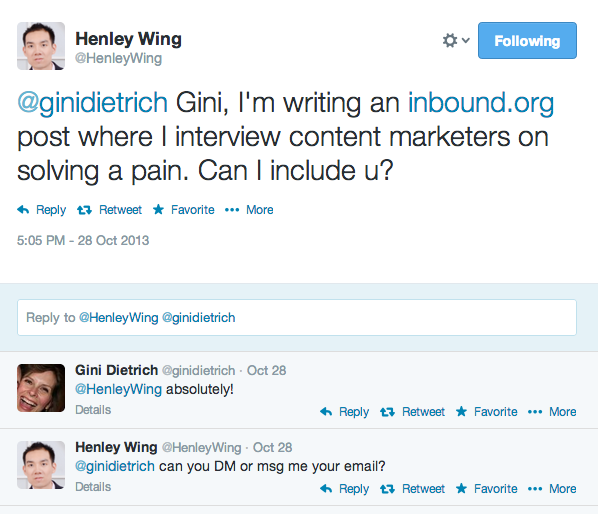The image size is (598, 514).
Task: Open the inbound.org link
Action: pyautogui.click(x=481, y=102)
